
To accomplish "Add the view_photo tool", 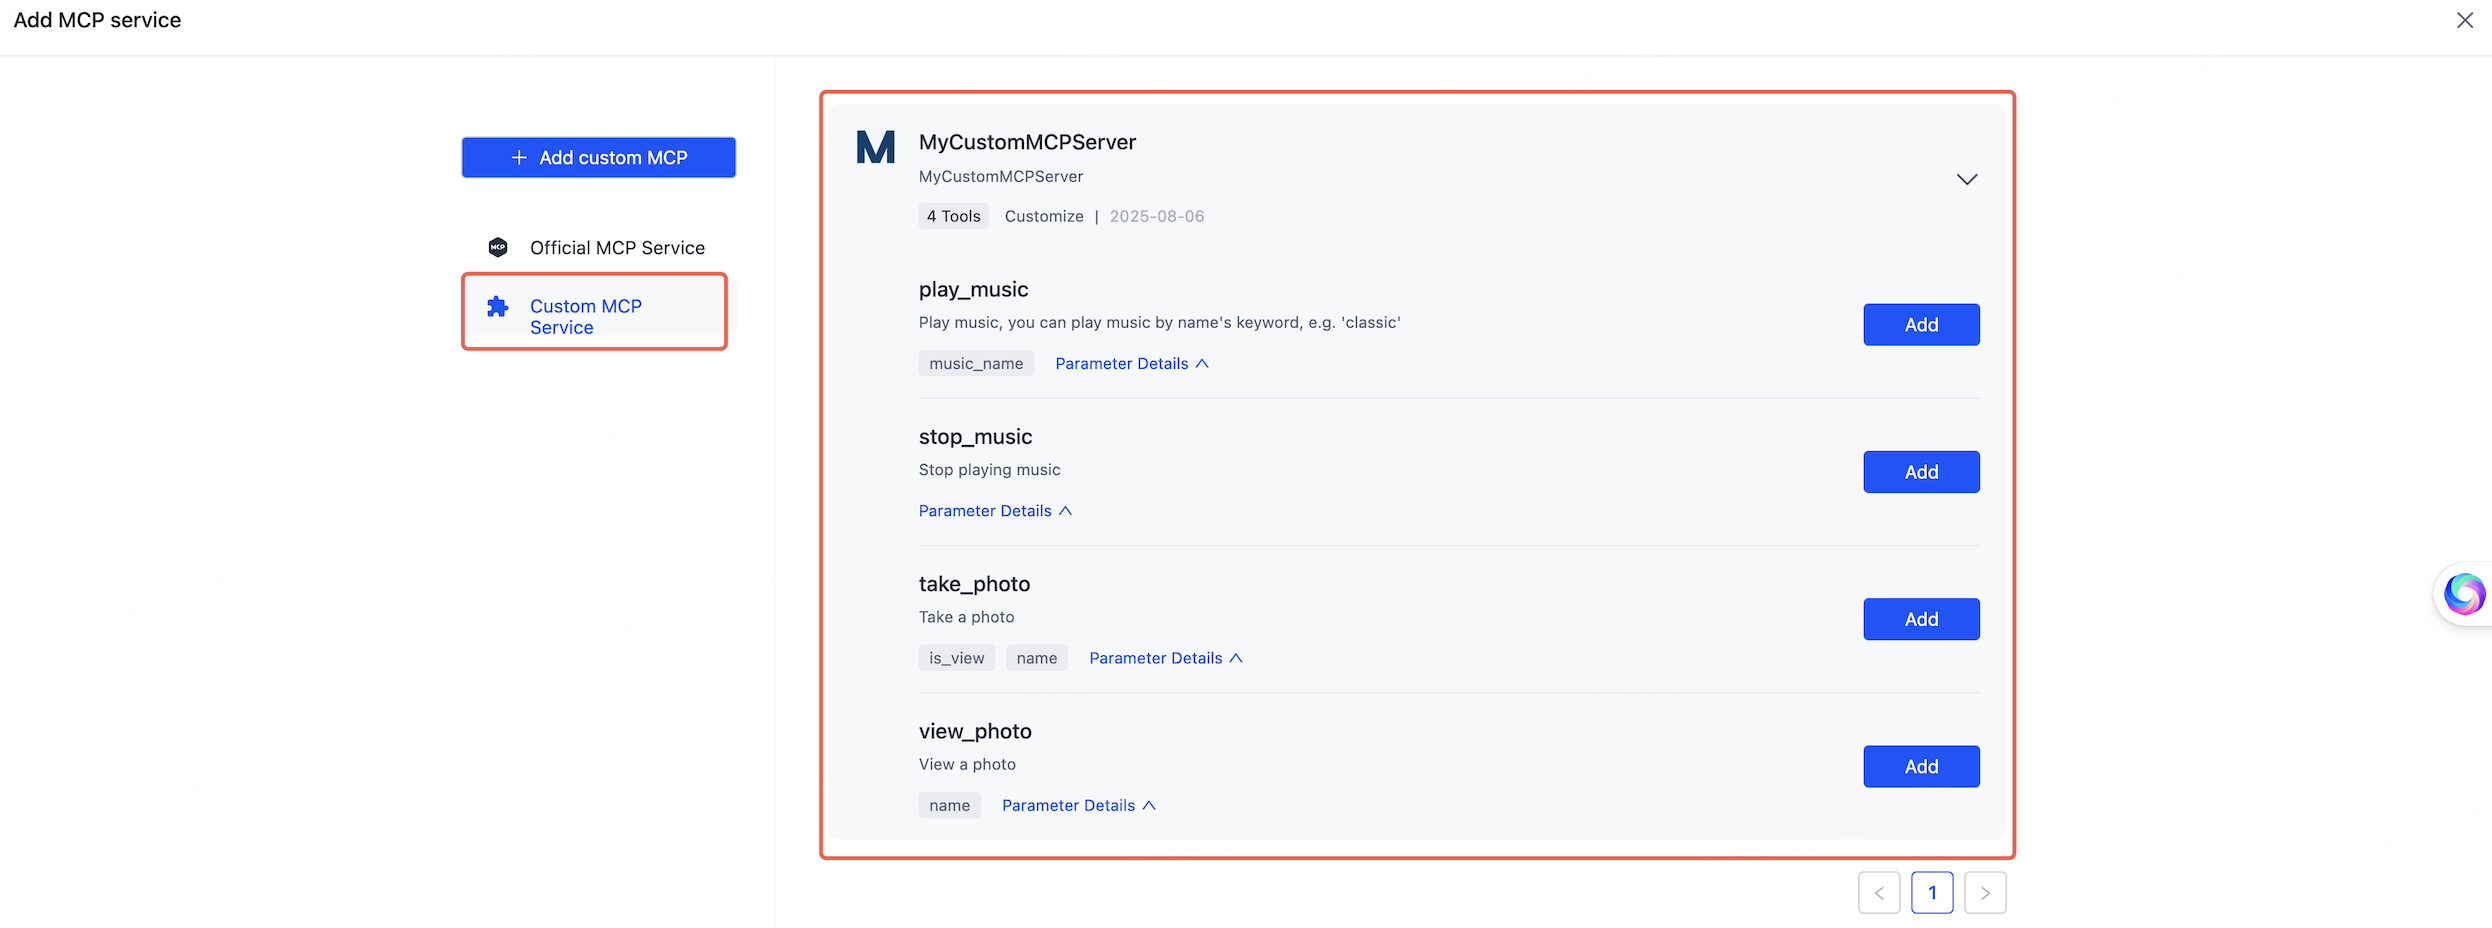I will 1921,766.
